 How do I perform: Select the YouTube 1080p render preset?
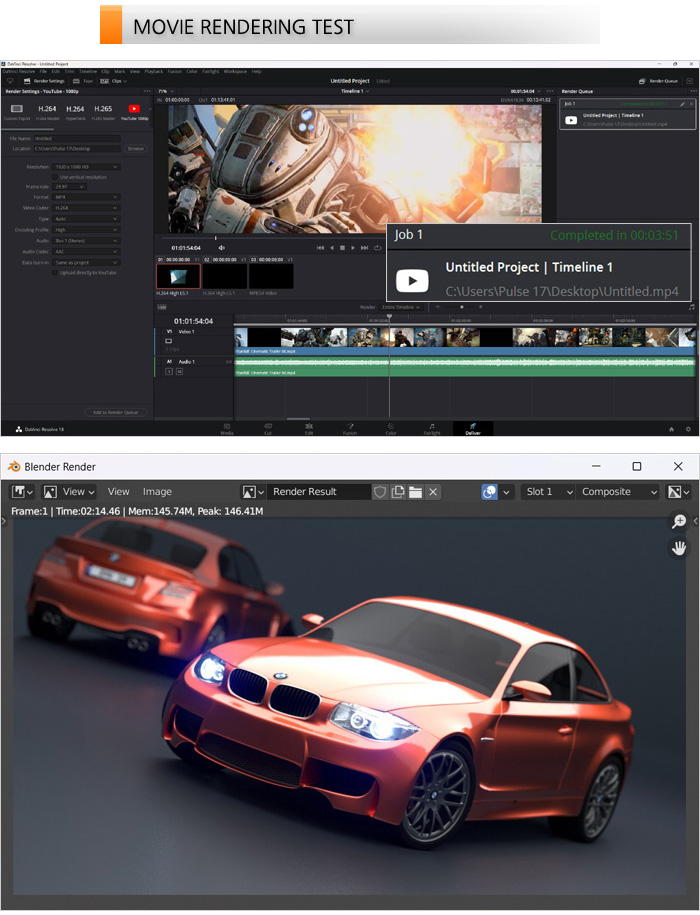(x=134, y=110)
